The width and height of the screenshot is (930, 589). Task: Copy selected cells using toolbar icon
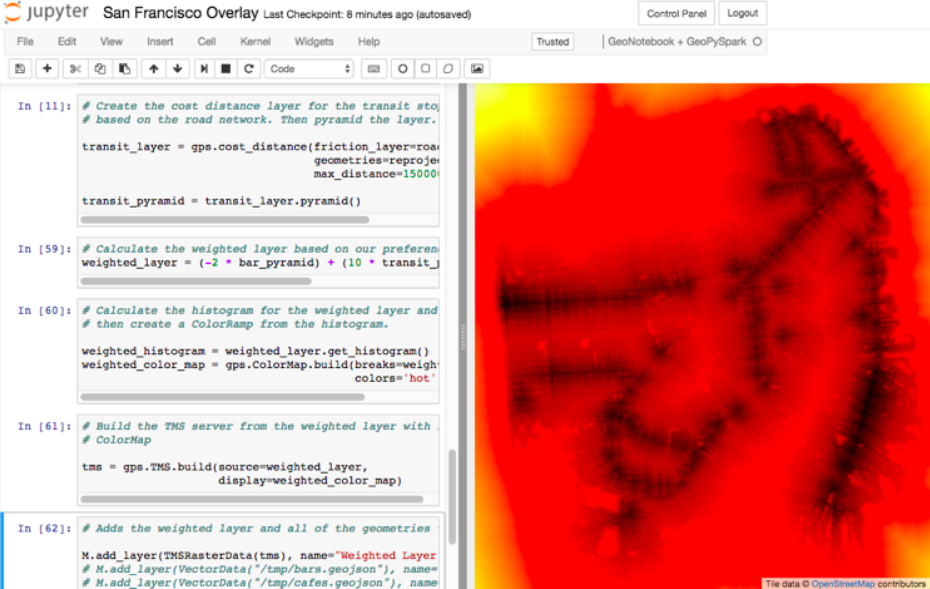point(99,69)
